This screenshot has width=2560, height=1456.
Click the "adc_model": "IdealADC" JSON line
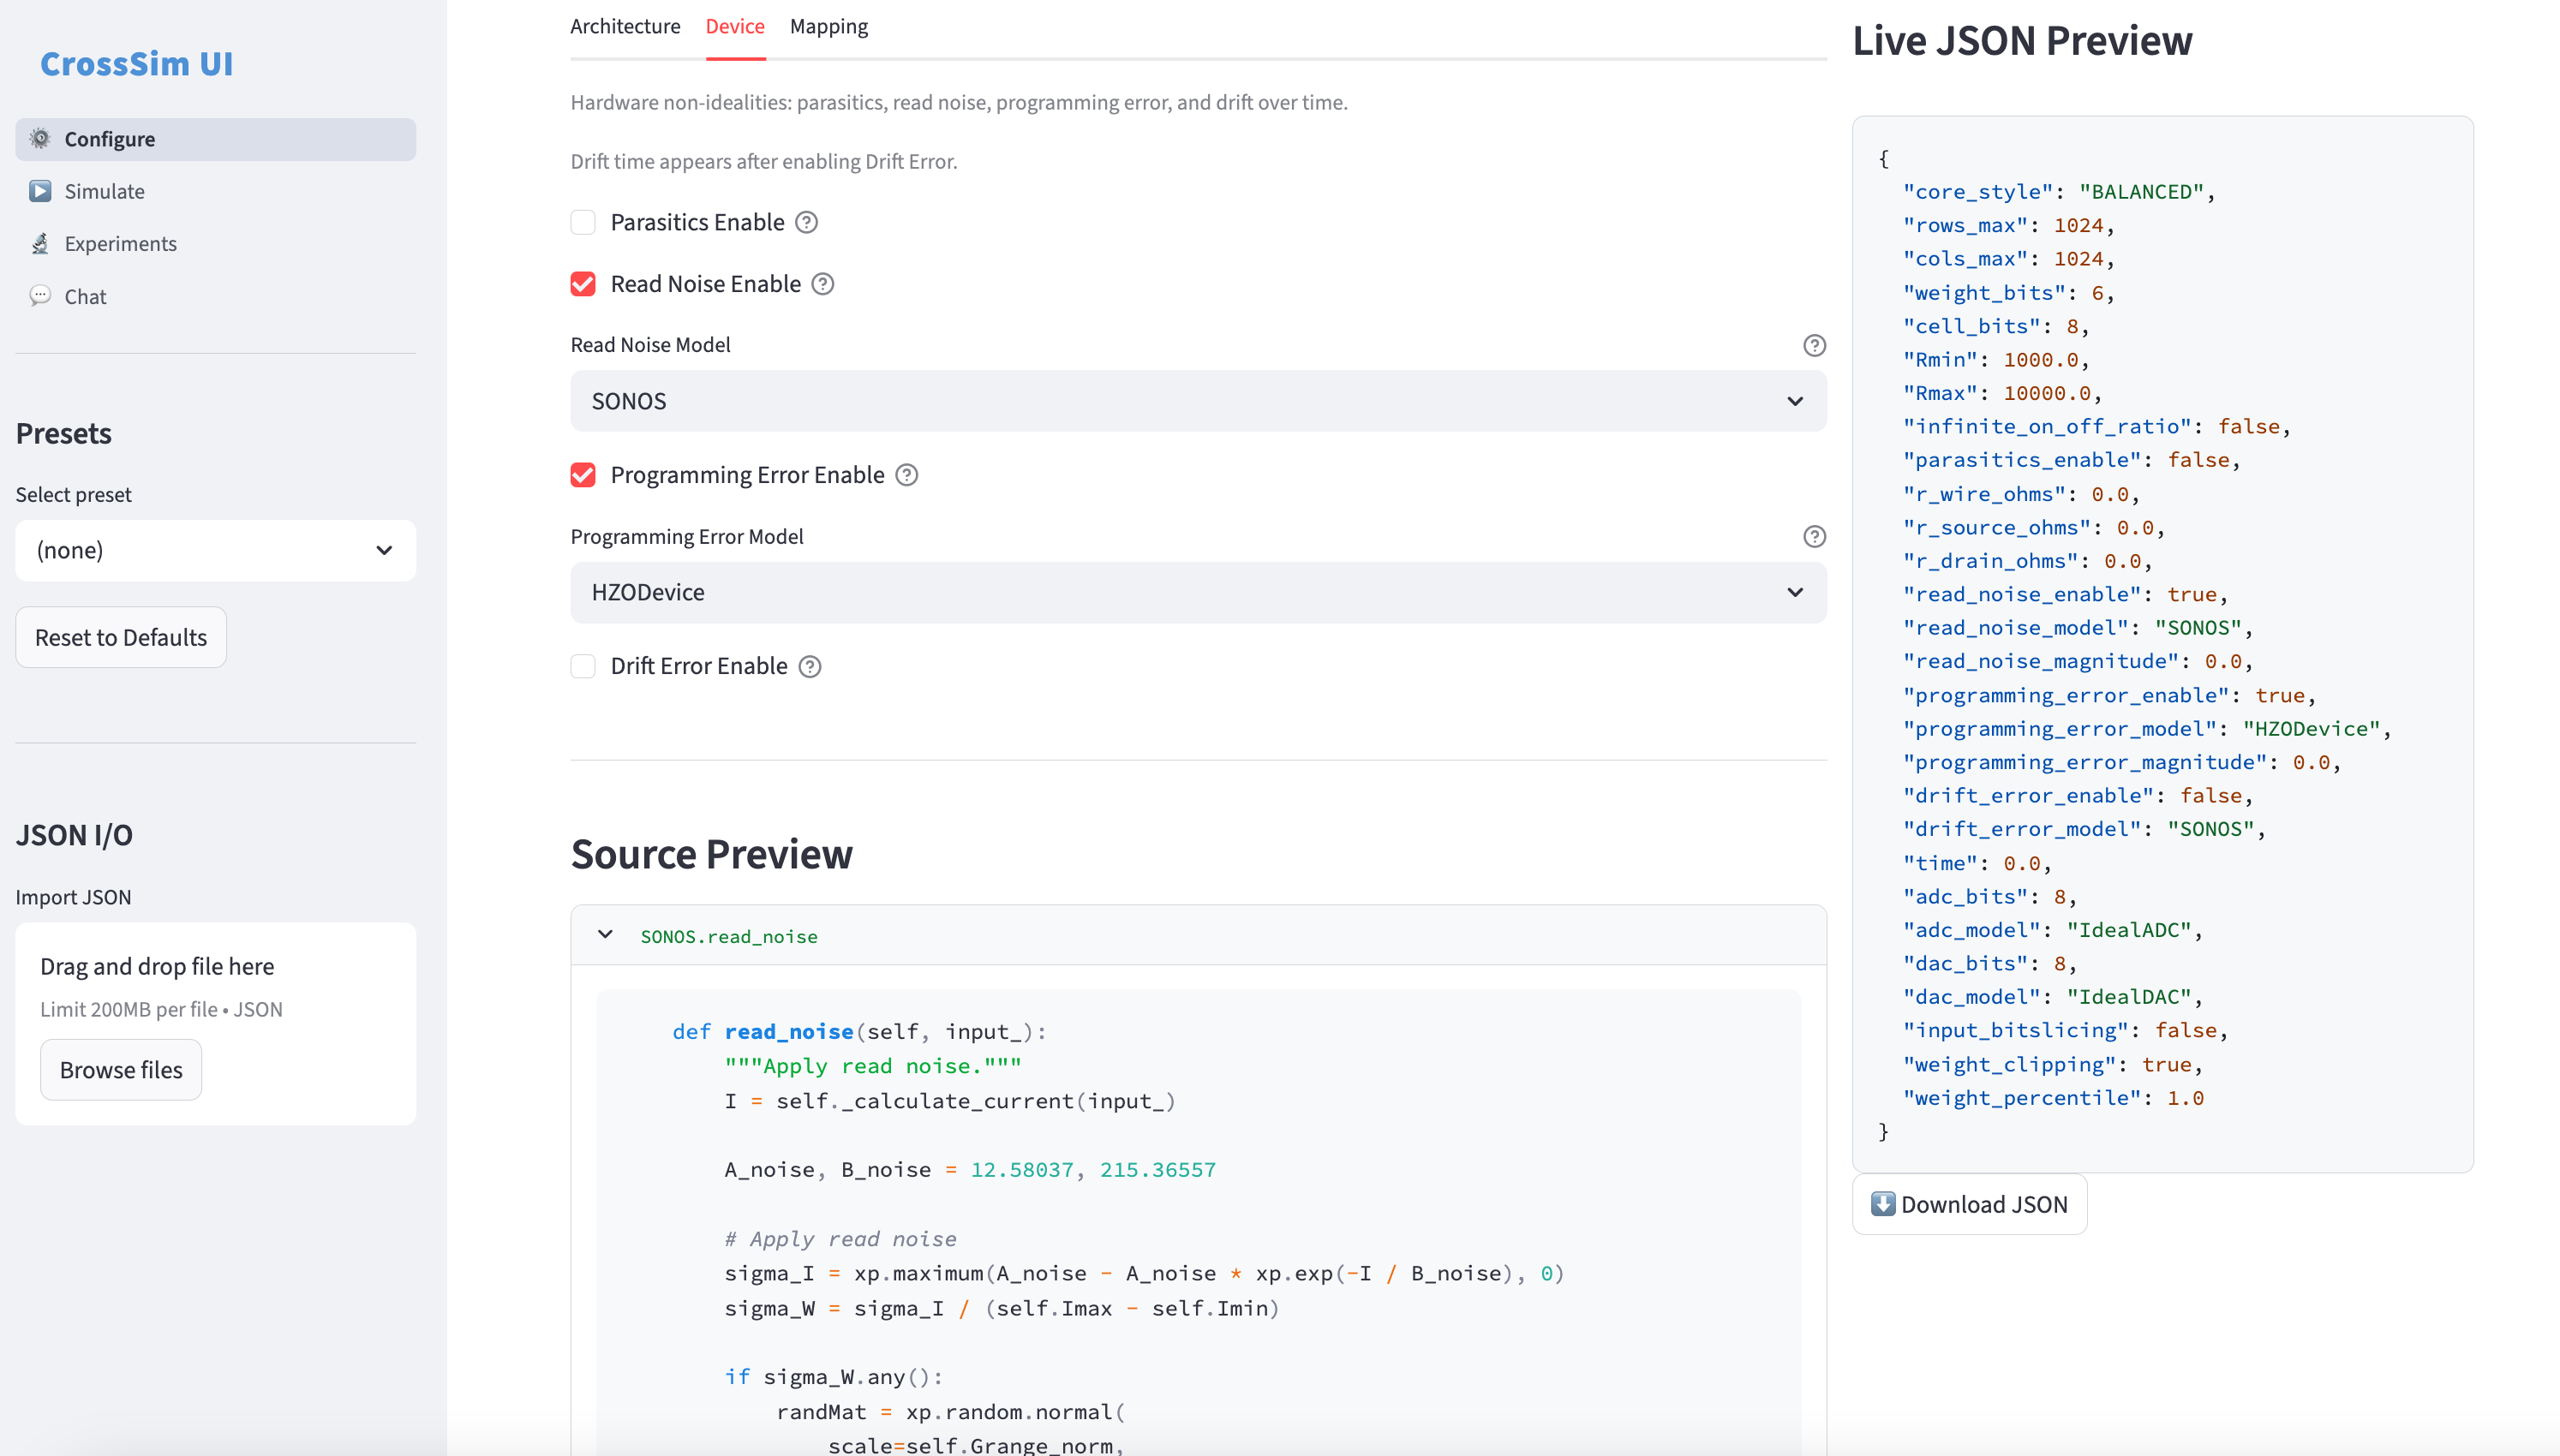pyautogui.click(x=2052, y=930)
